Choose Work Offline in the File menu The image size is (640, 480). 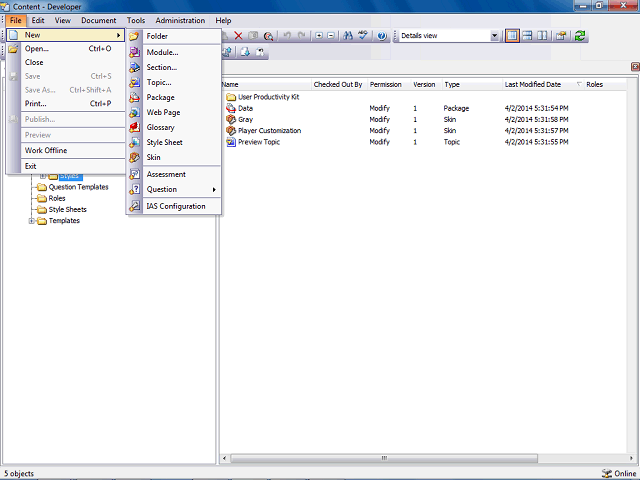[x=65, y=150]
